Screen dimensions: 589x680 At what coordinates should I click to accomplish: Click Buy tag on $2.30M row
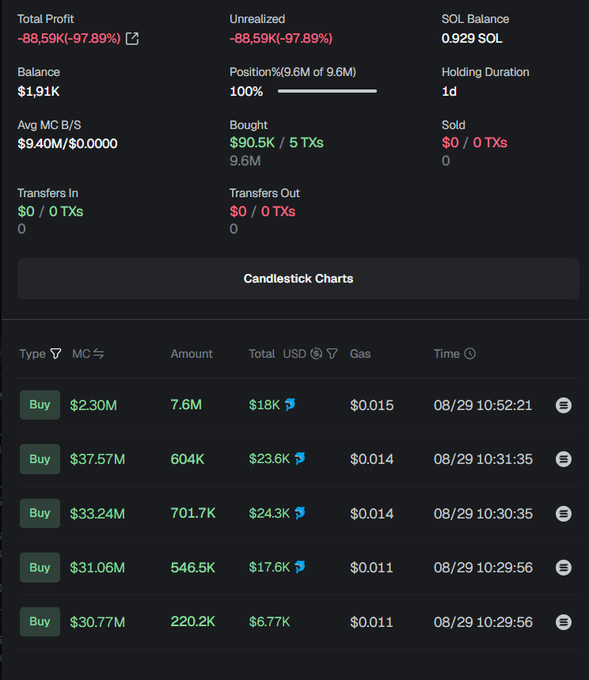40,405
